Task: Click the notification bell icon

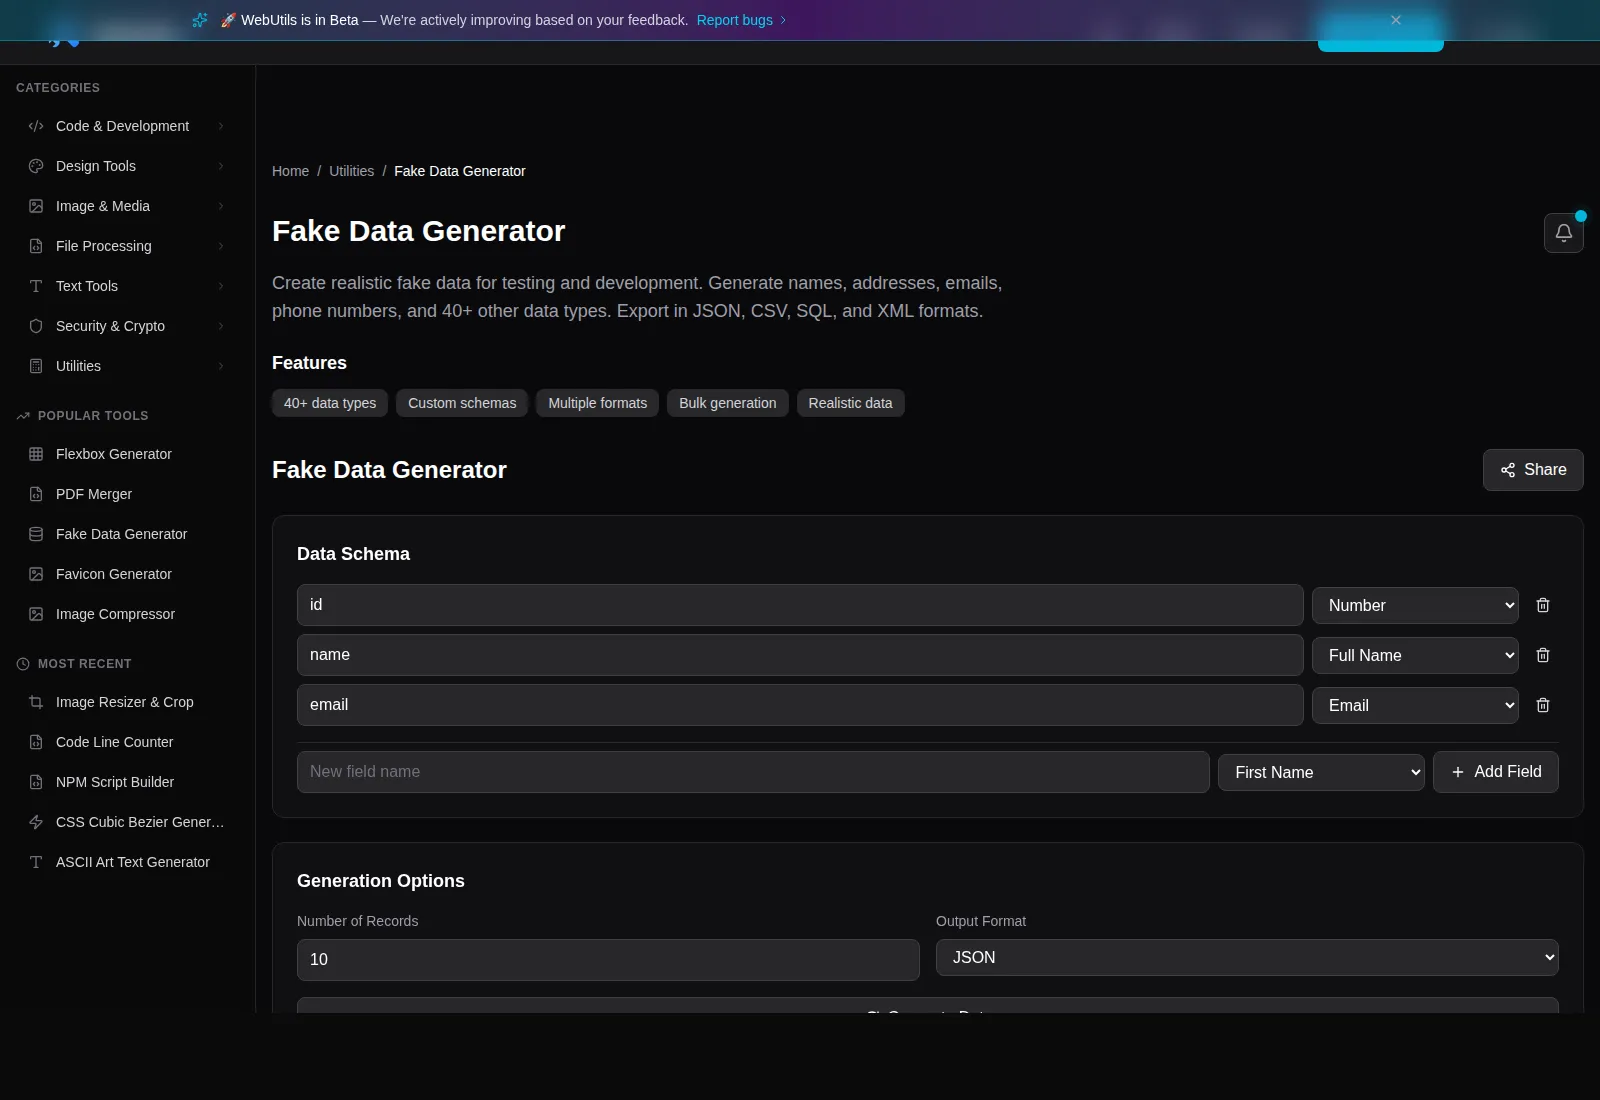Action: [1563, 233]
